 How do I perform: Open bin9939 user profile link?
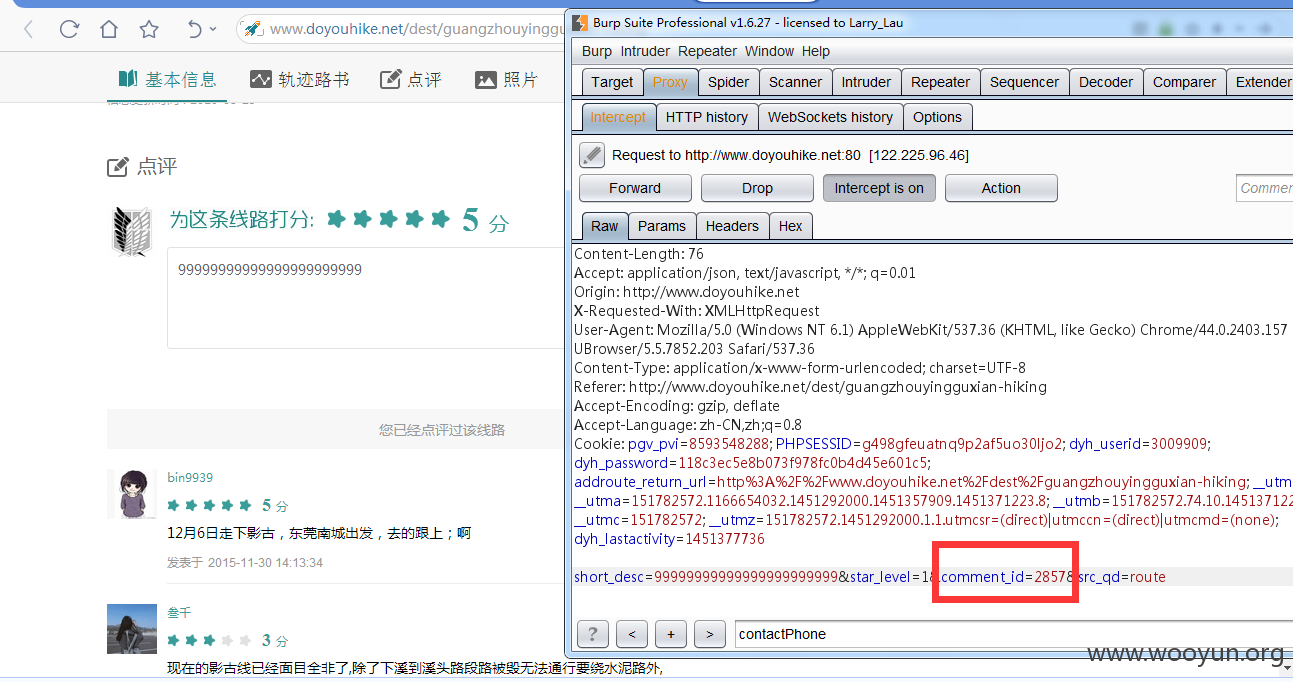pos(190,477)
